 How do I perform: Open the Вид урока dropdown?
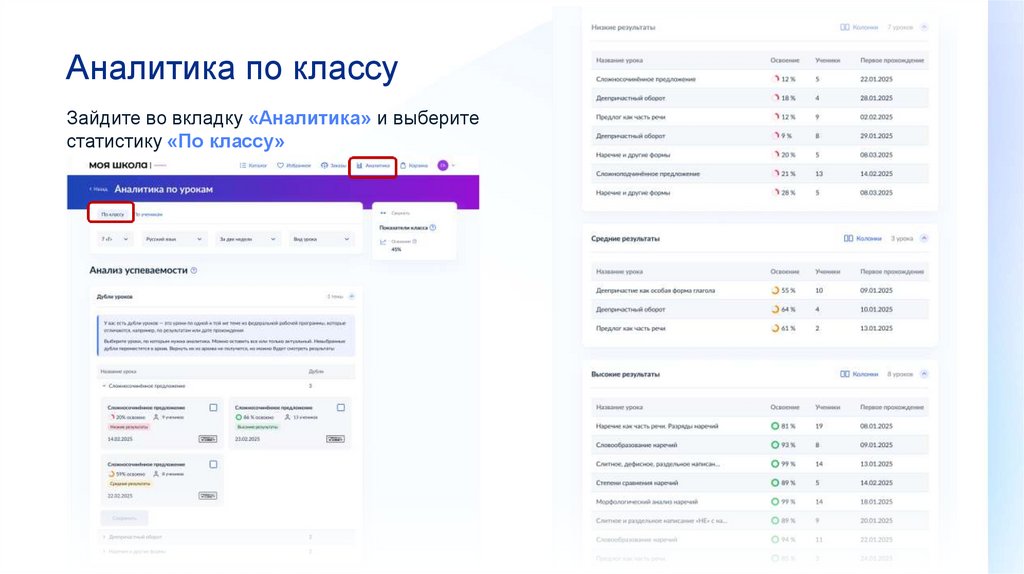click(321, 240)
